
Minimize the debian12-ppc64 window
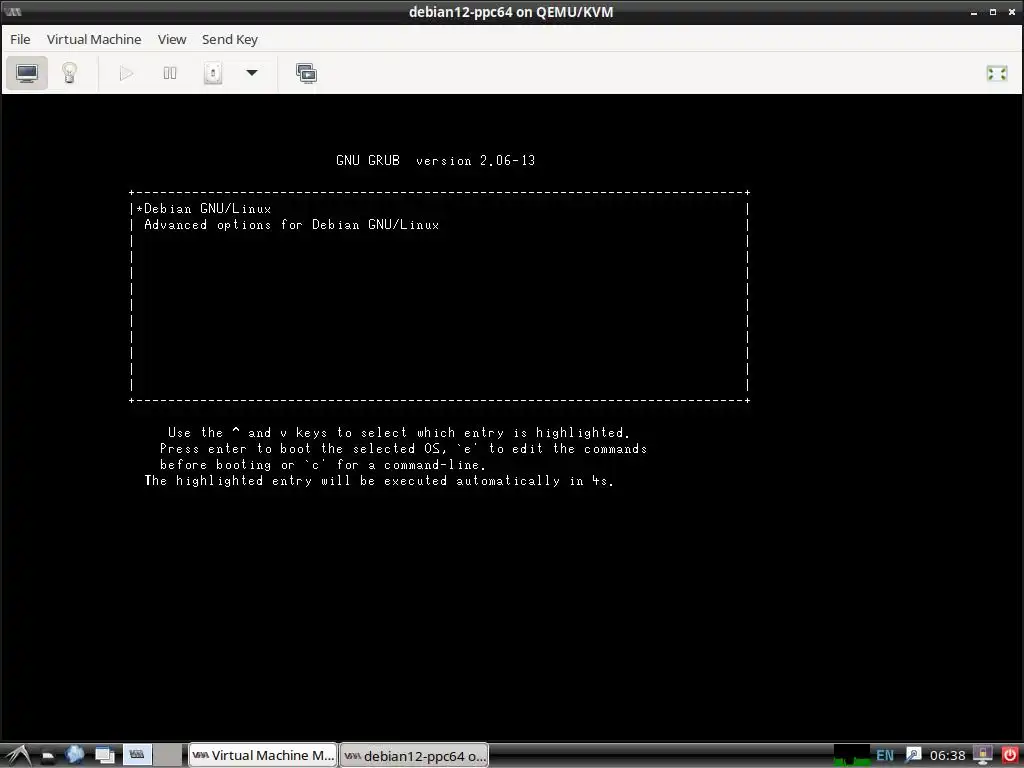974,12
